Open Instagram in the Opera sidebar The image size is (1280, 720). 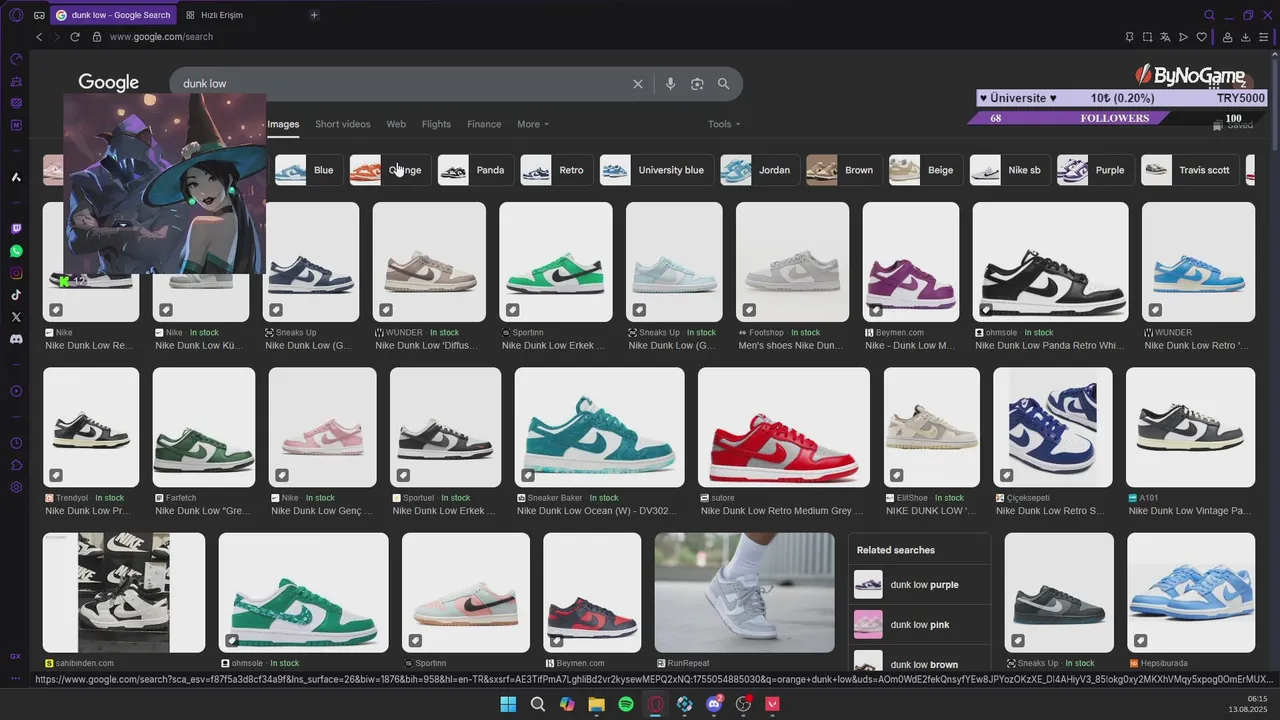coord(16,273)
